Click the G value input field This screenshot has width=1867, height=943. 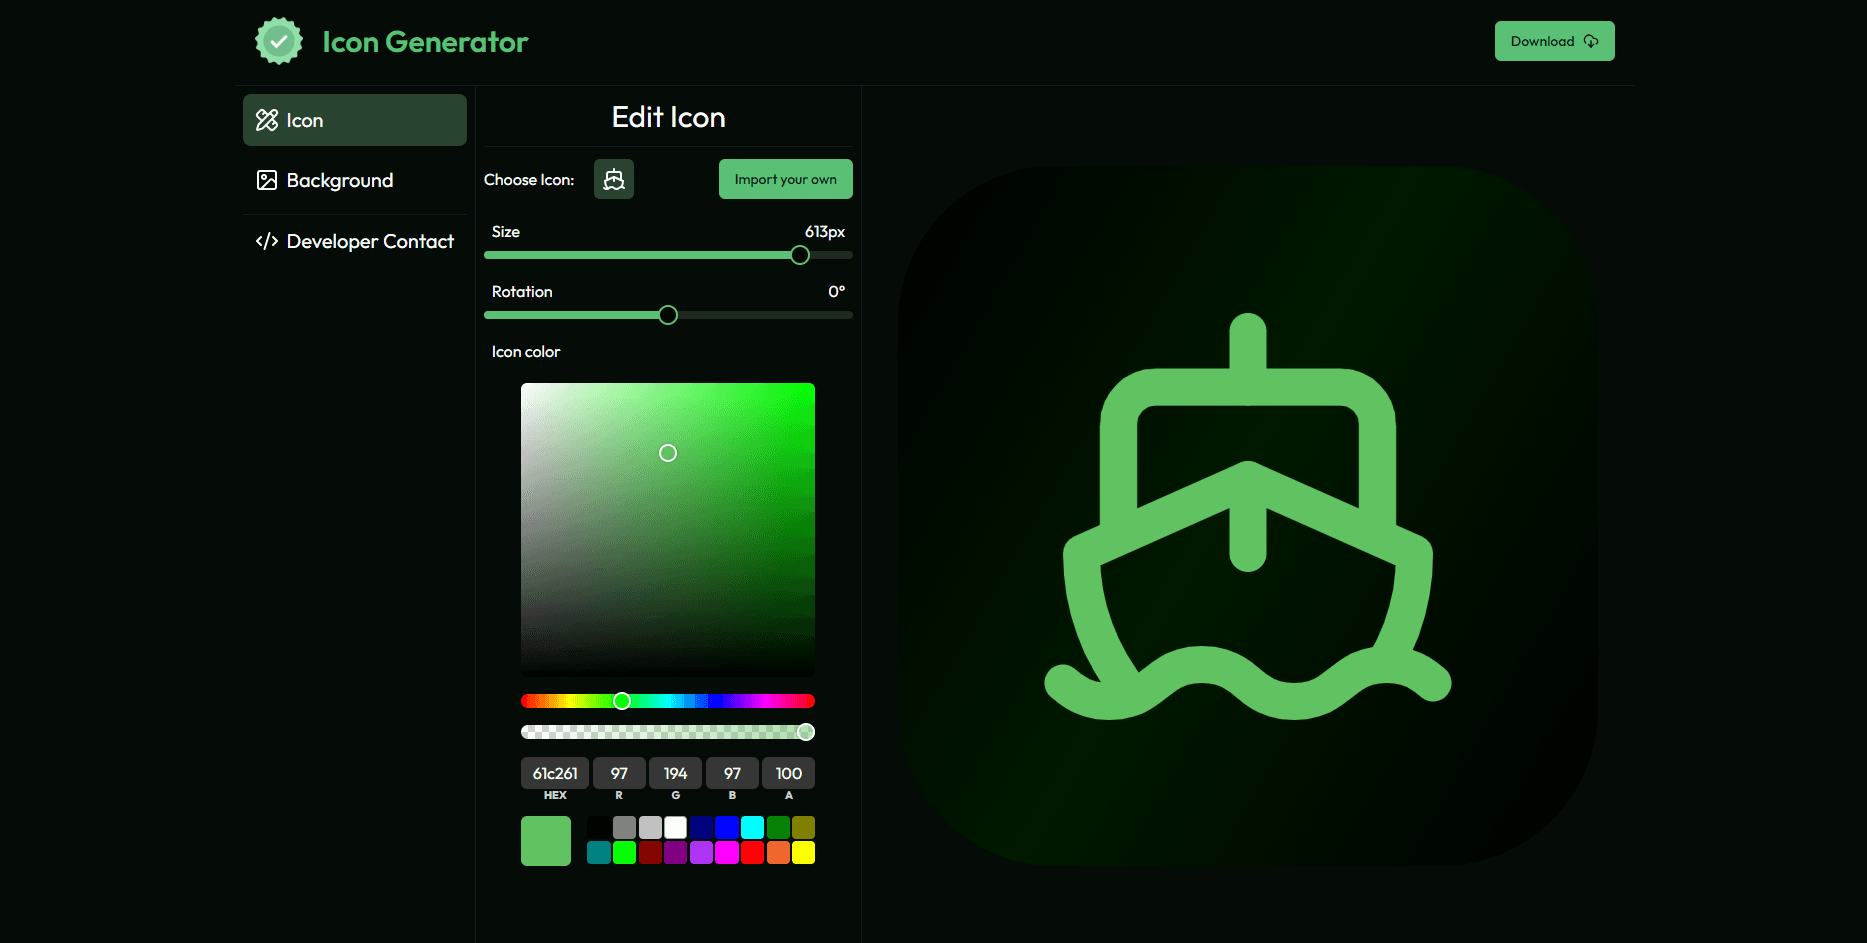[x=676, y=773]
